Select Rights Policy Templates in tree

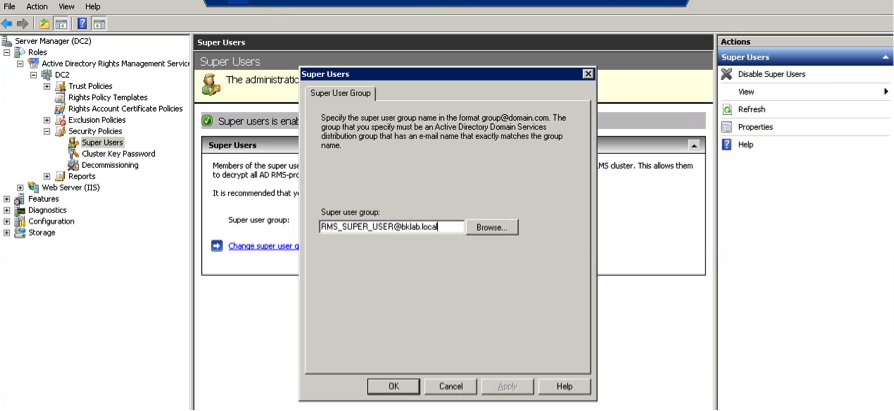pyautogui.click(x=107, y=98)
